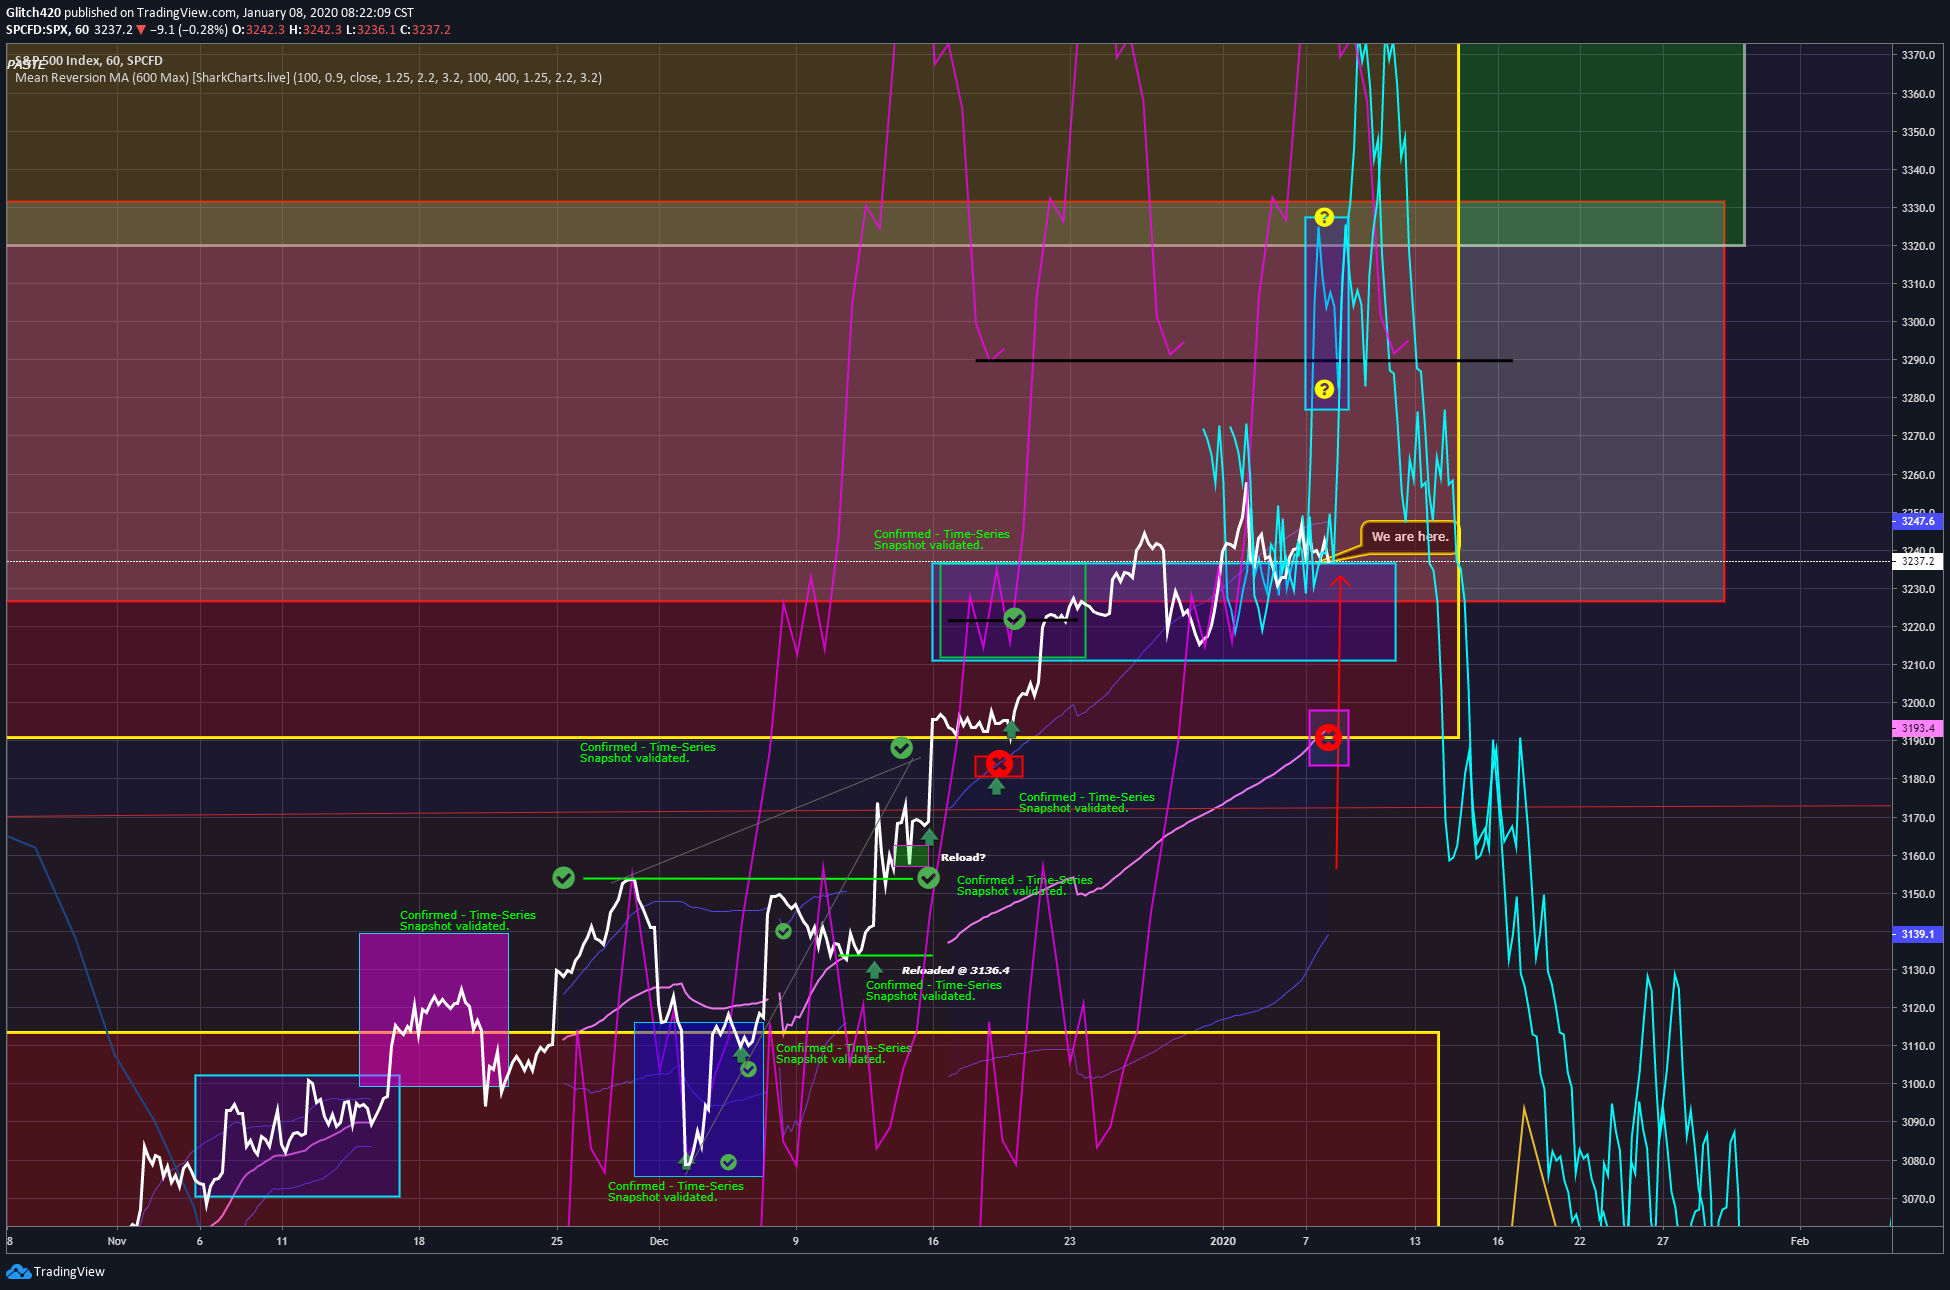The height and width of the screenshot is (1290, 1950).
Task: Click Nov on the time axis
Action: pos(117,1241)
